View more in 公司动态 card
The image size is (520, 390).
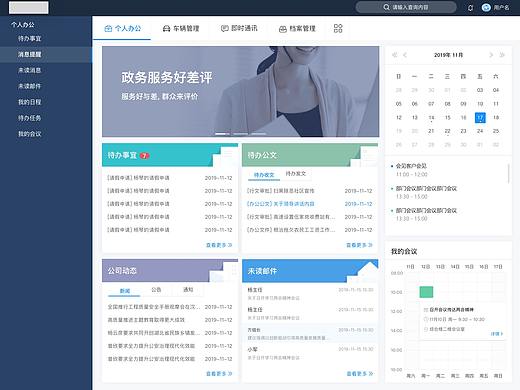(x=219, y=374)
